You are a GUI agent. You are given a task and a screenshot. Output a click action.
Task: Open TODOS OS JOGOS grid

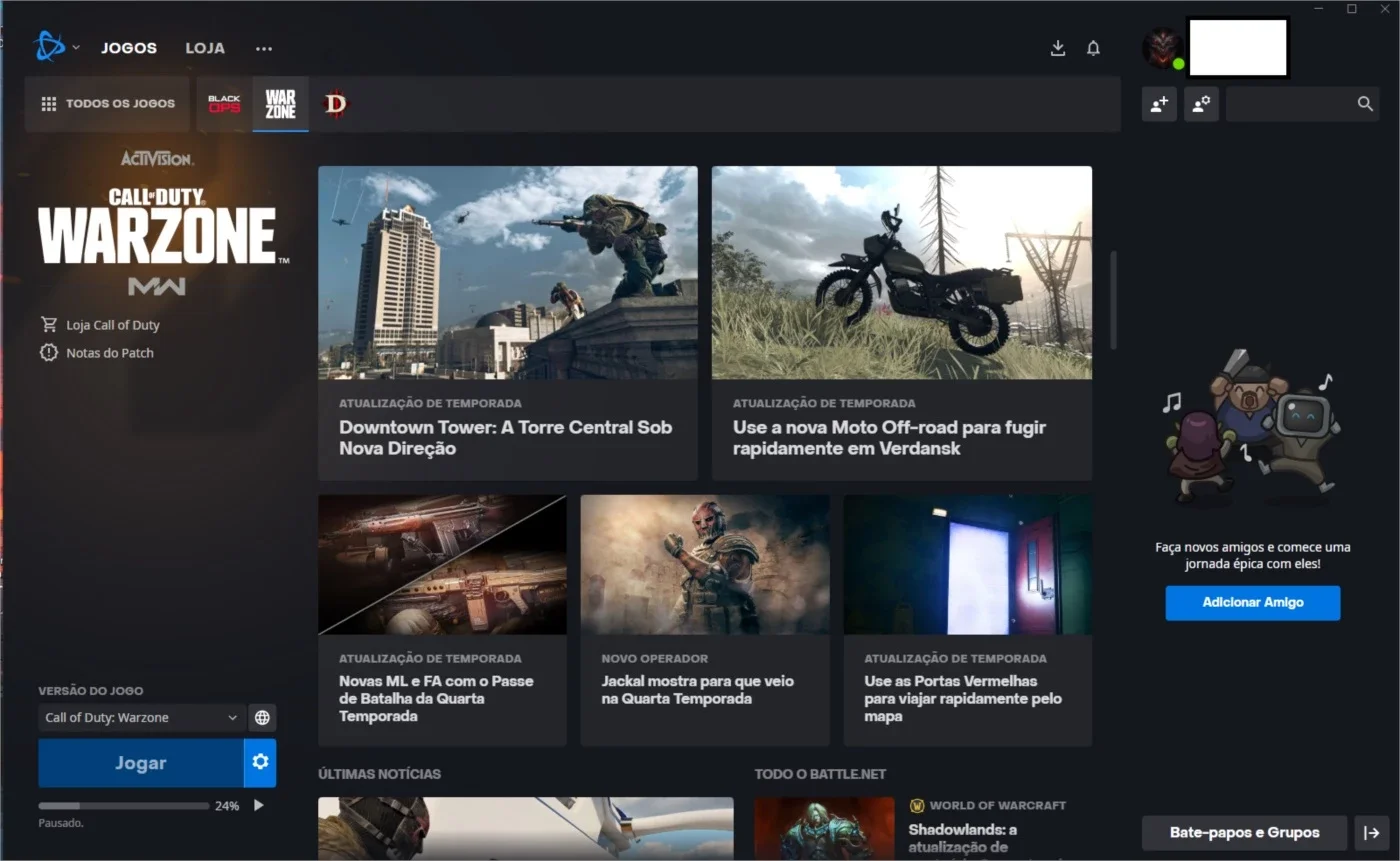(x=107, y=104)
